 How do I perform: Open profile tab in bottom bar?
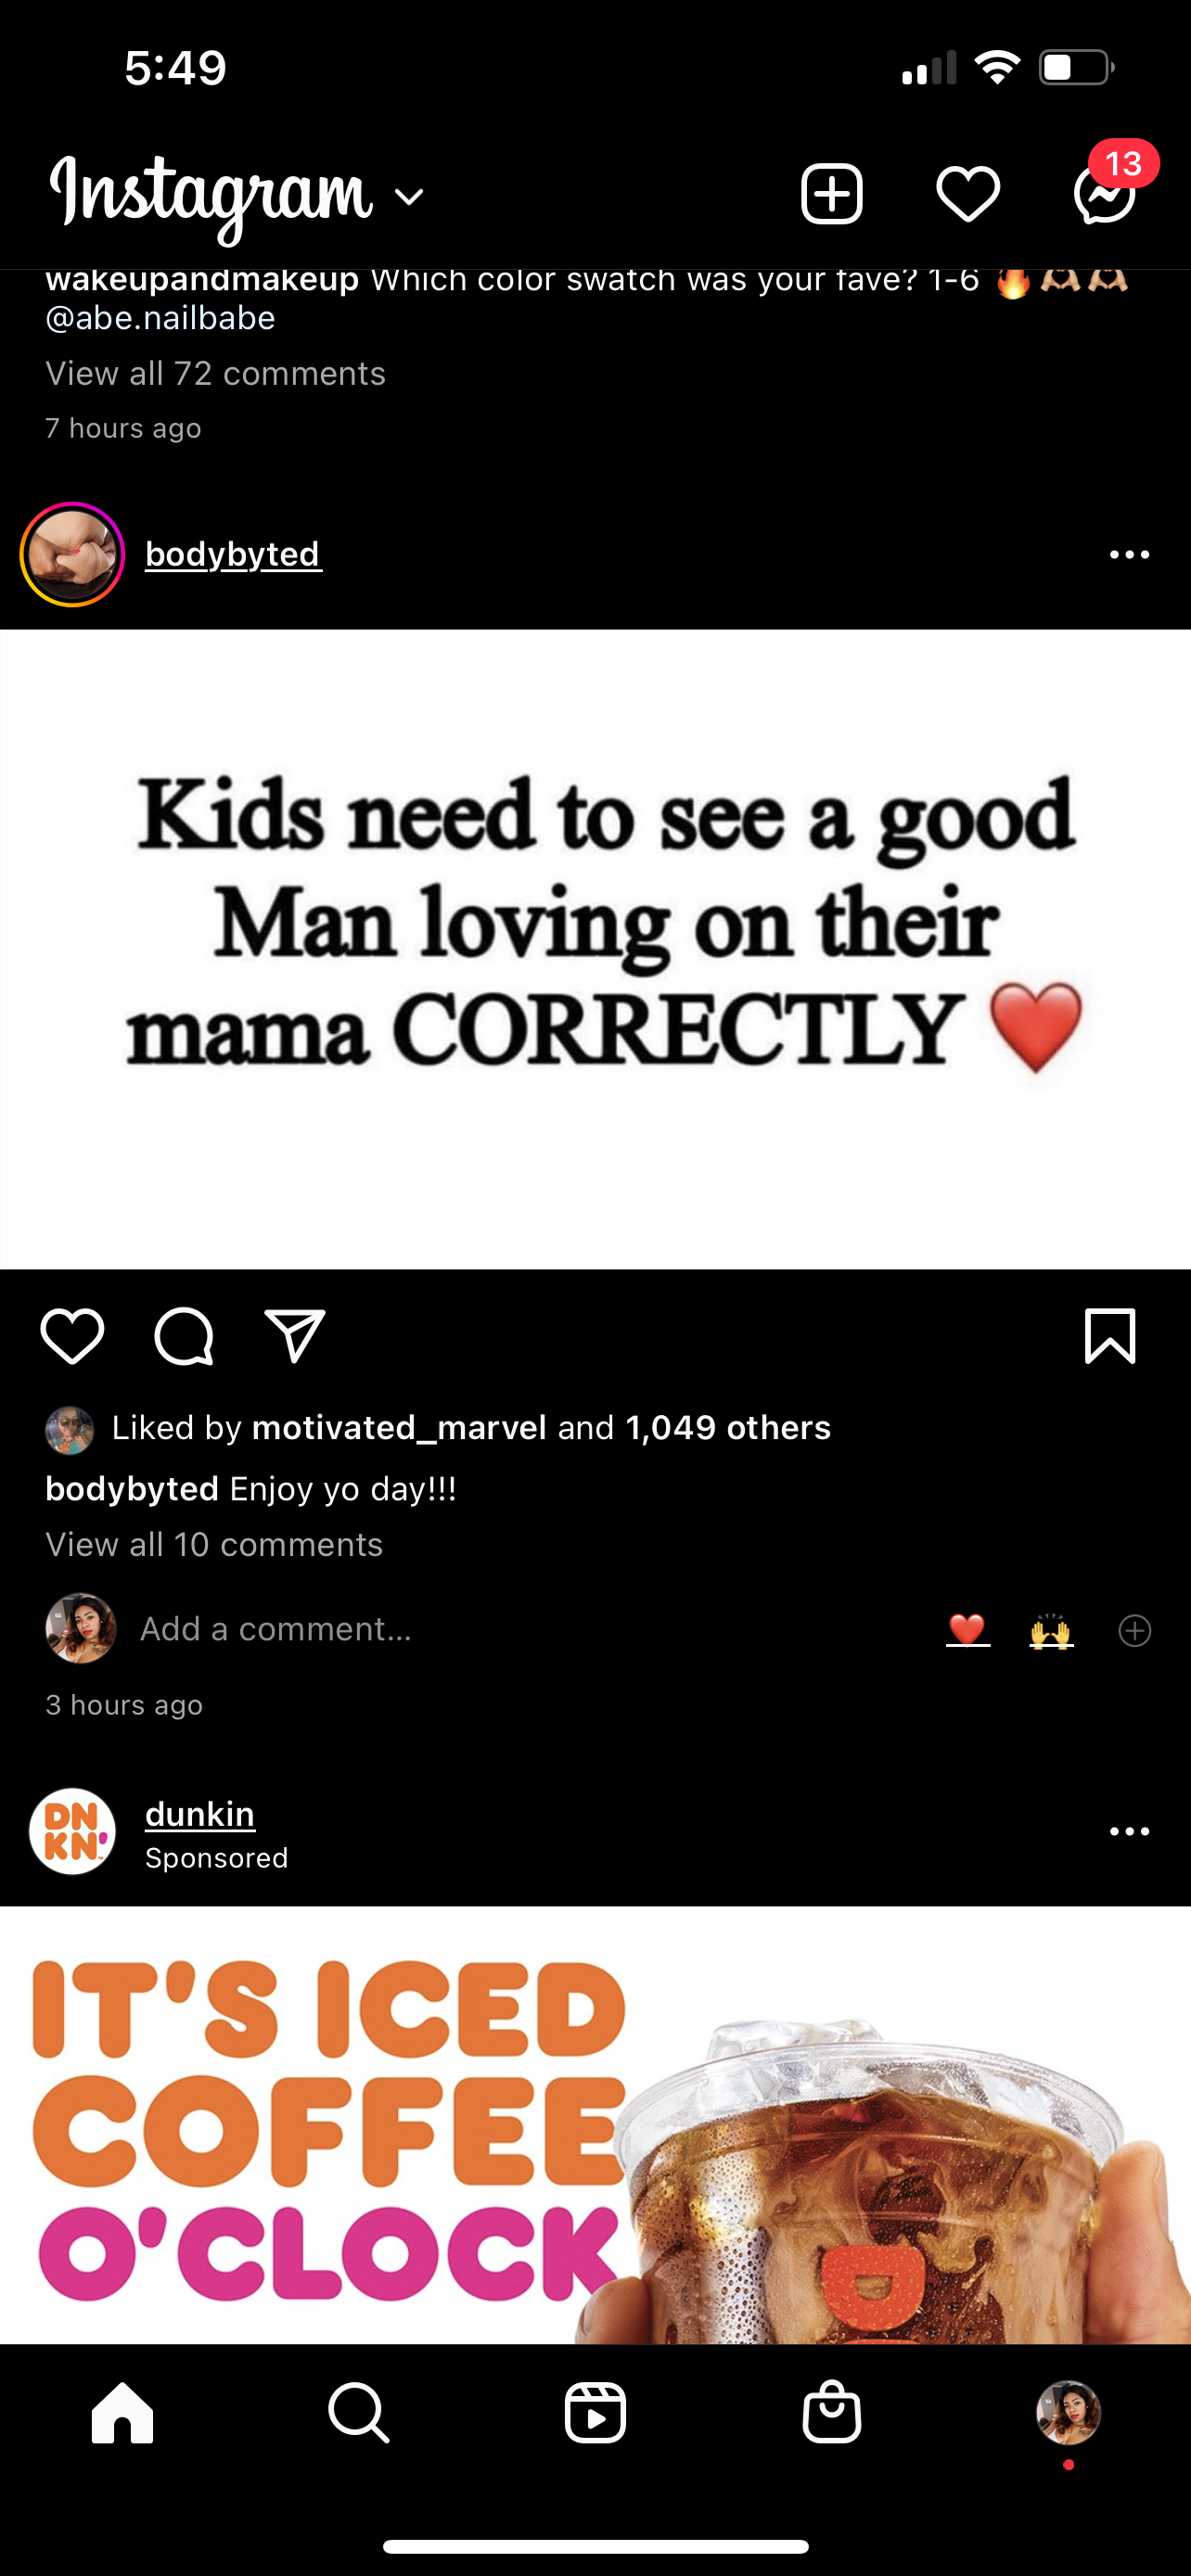point(1068,2413)
